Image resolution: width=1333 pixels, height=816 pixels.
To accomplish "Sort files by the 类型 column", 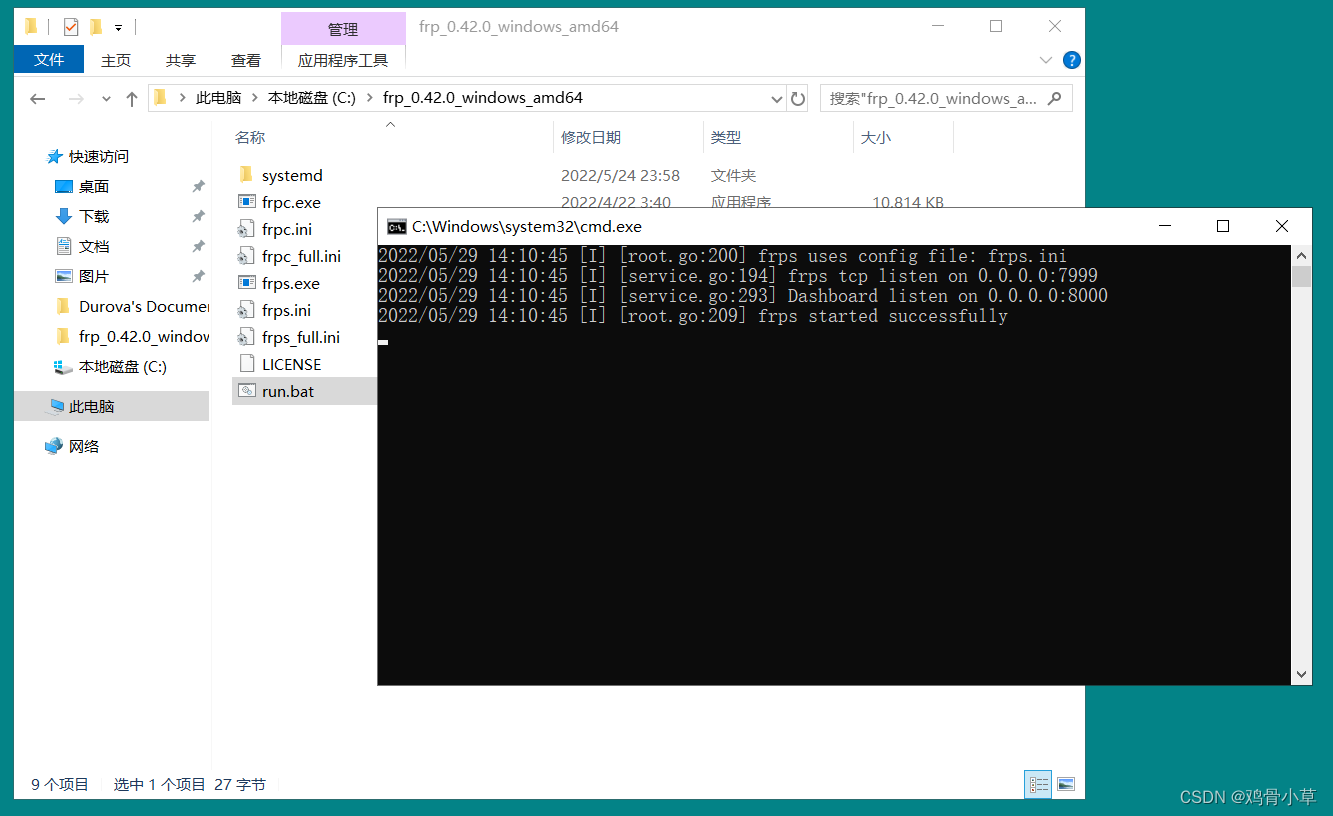I will (x=726, y=138).
